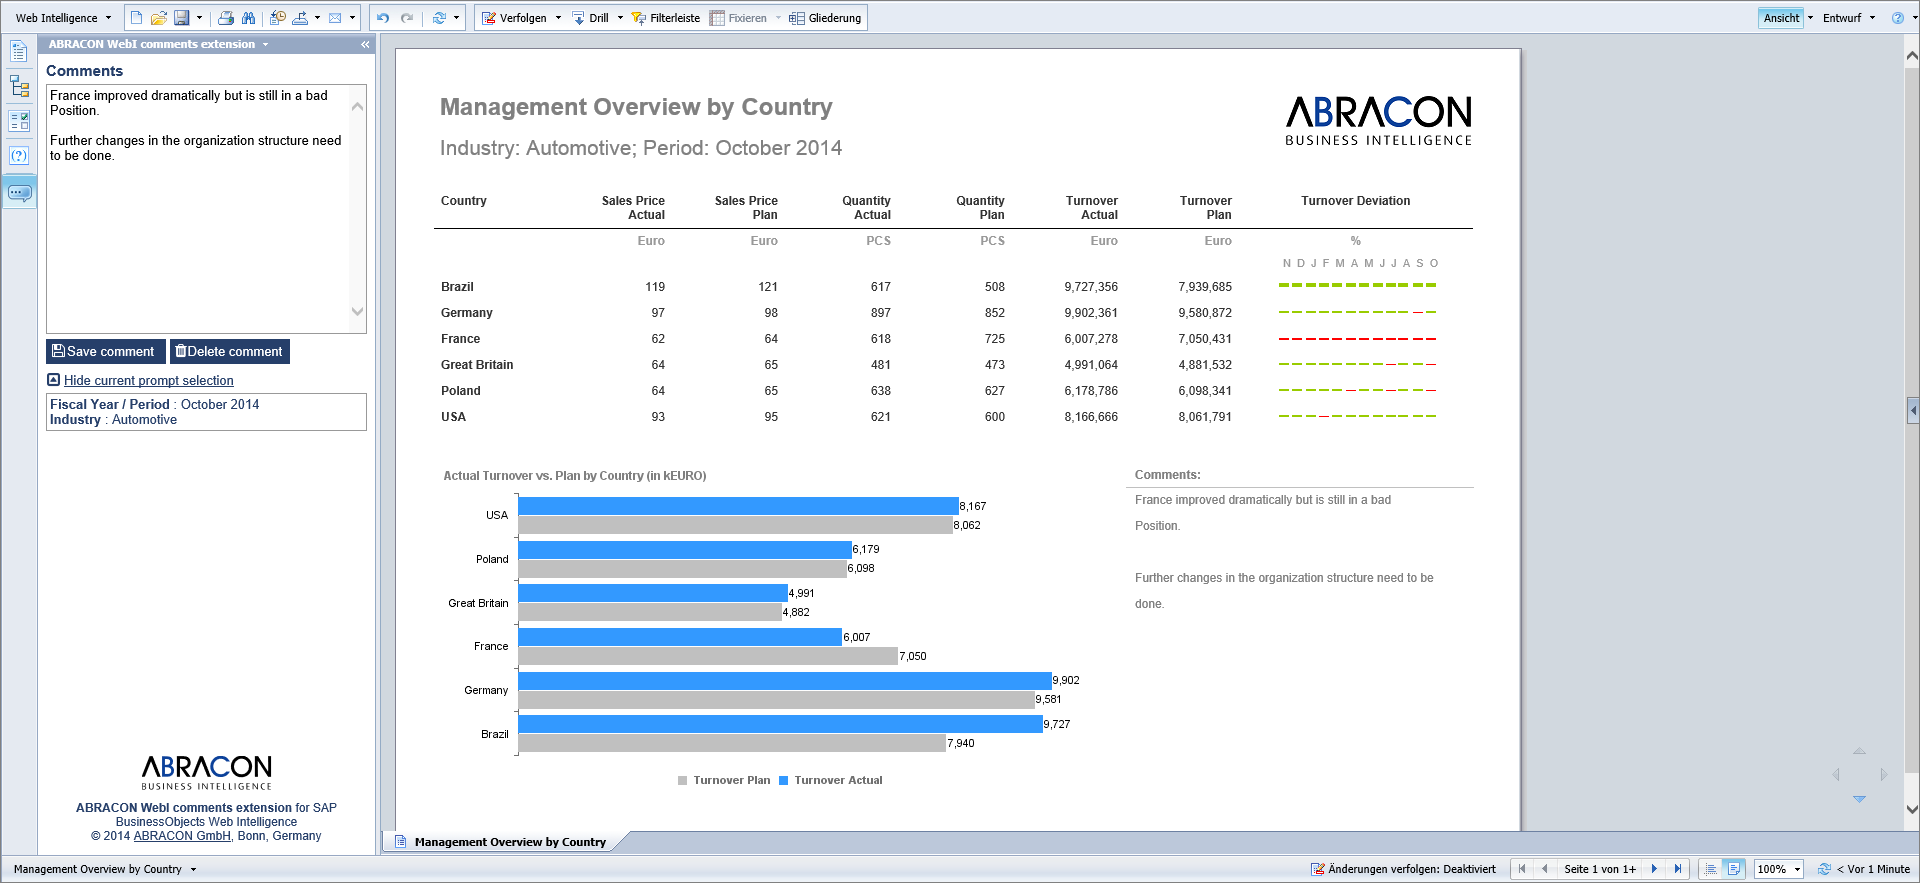Click the Find binoculars icon
1920x884 pixels.
pyautogui.click(x=248, y=18)
